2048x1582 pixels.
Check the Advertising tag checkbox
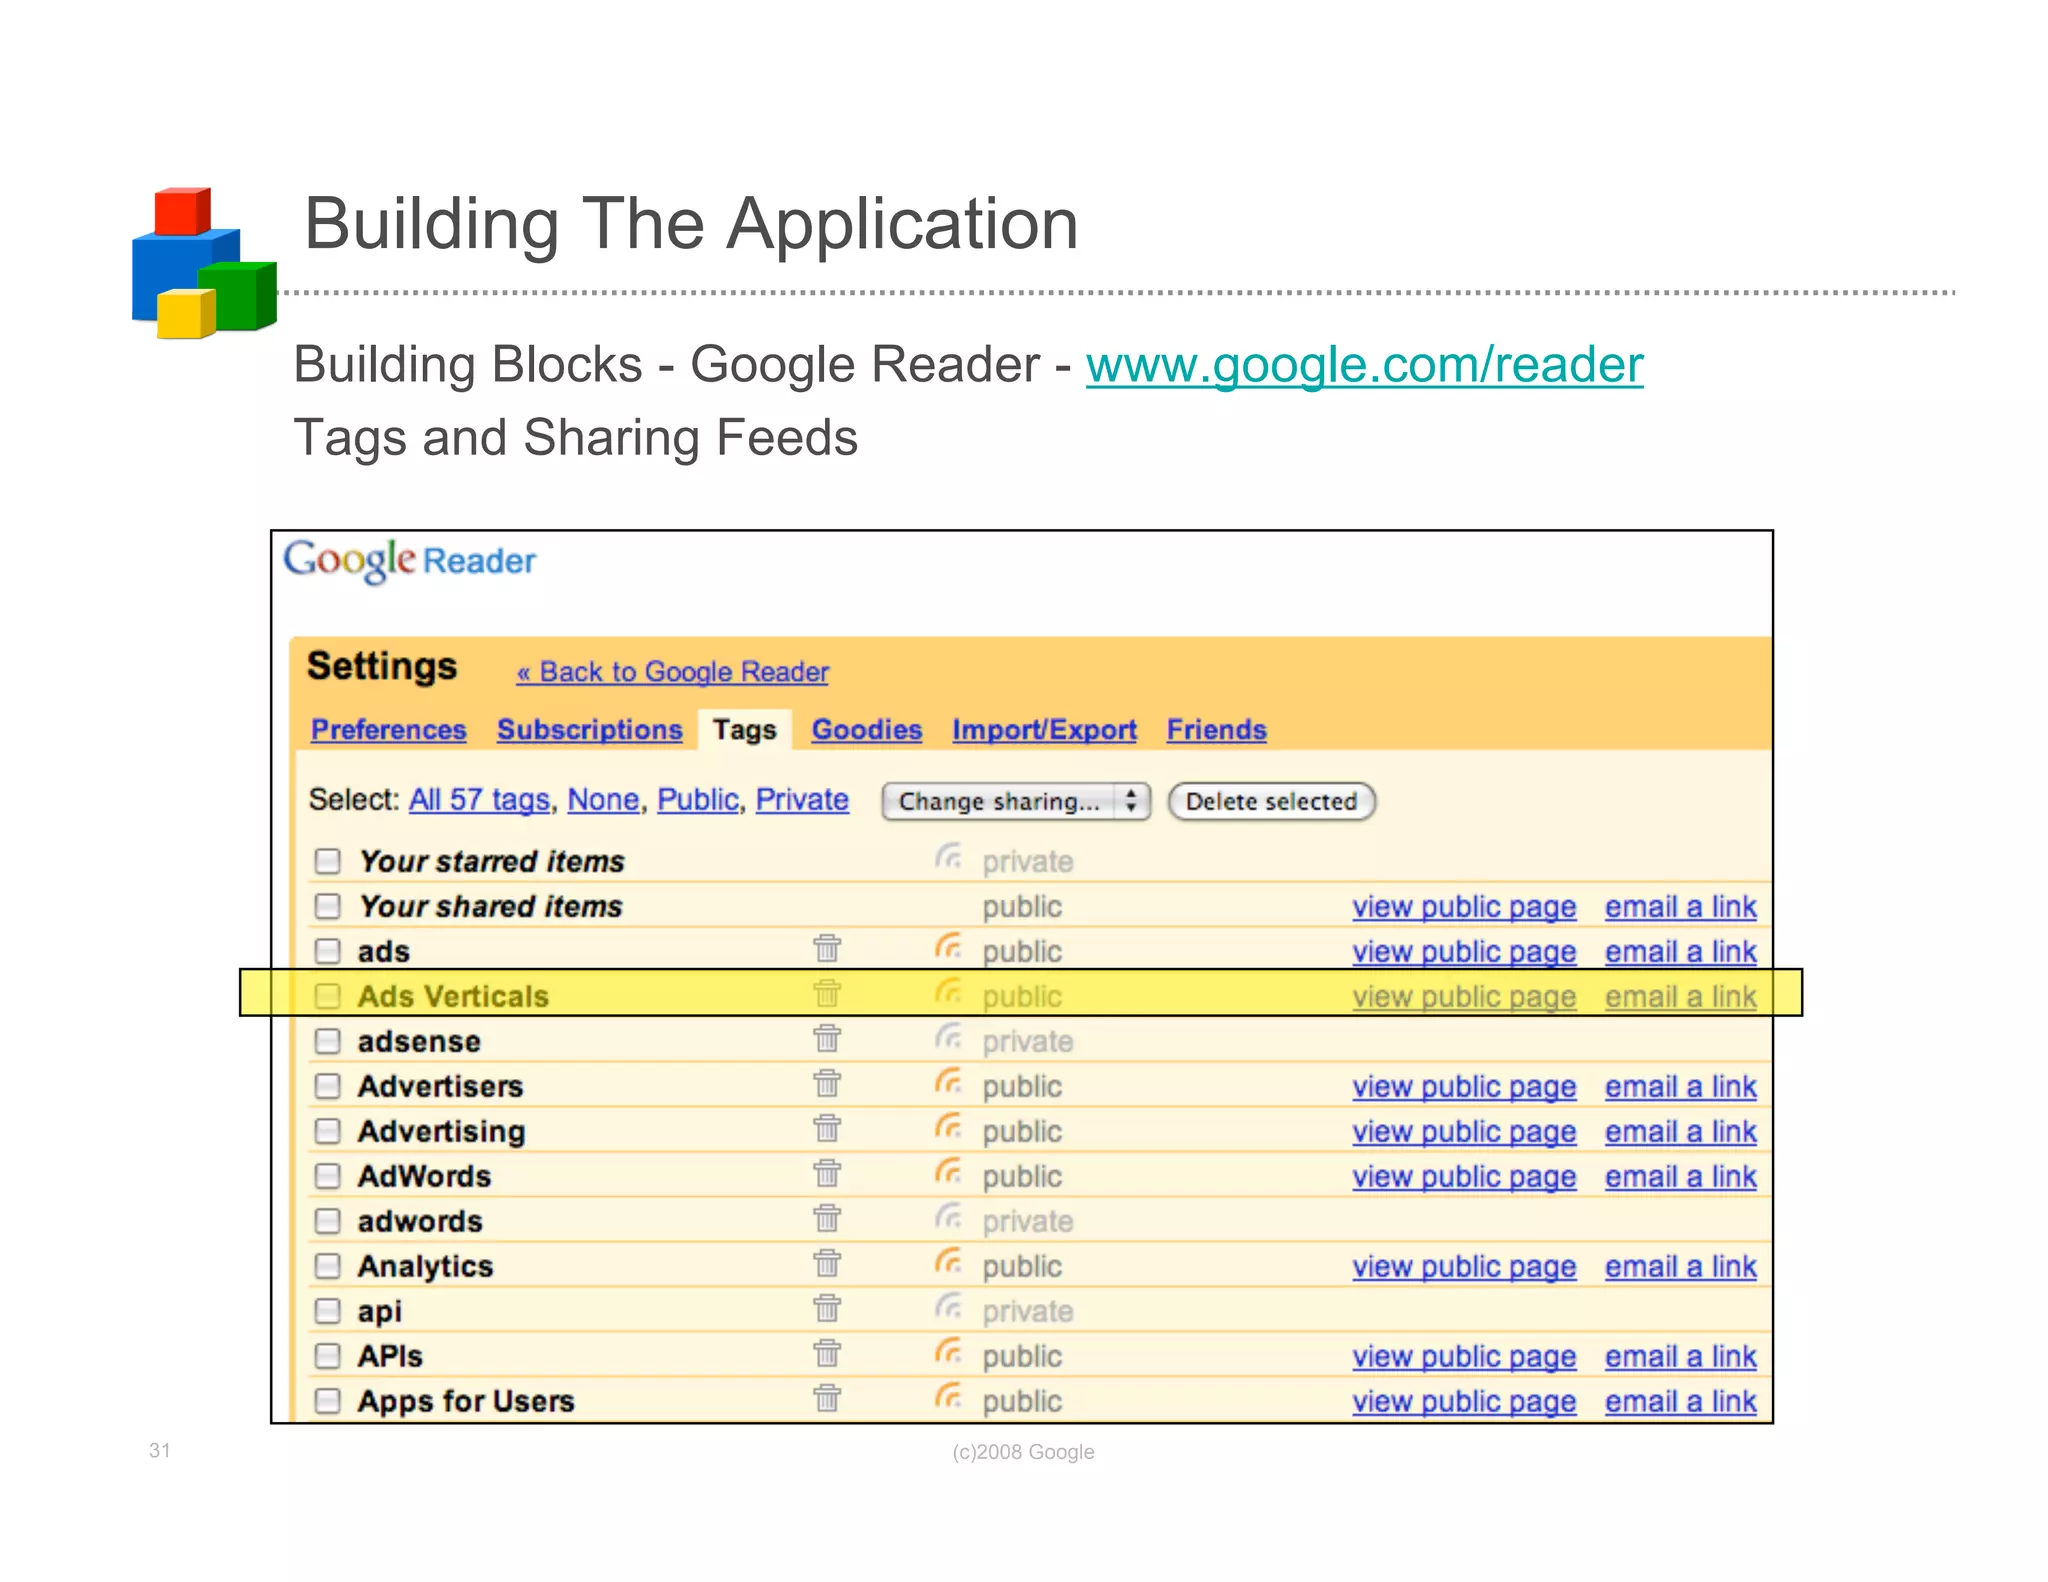(327, 1131)
